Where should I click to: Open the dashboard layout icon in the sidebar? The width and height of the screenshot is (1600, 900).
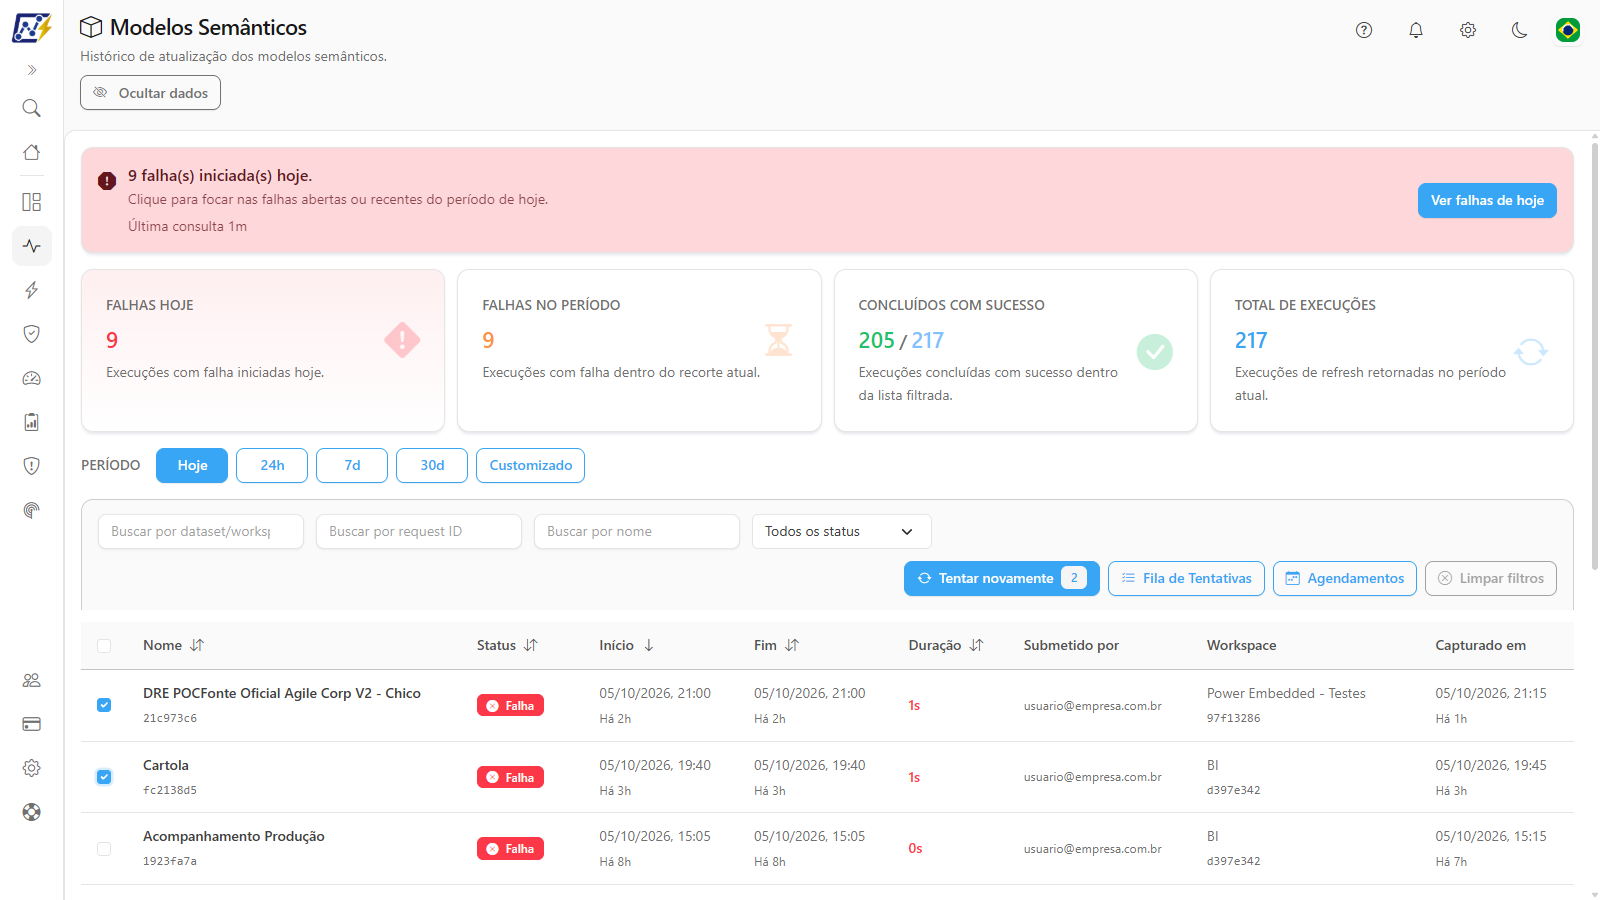point(32,202)
